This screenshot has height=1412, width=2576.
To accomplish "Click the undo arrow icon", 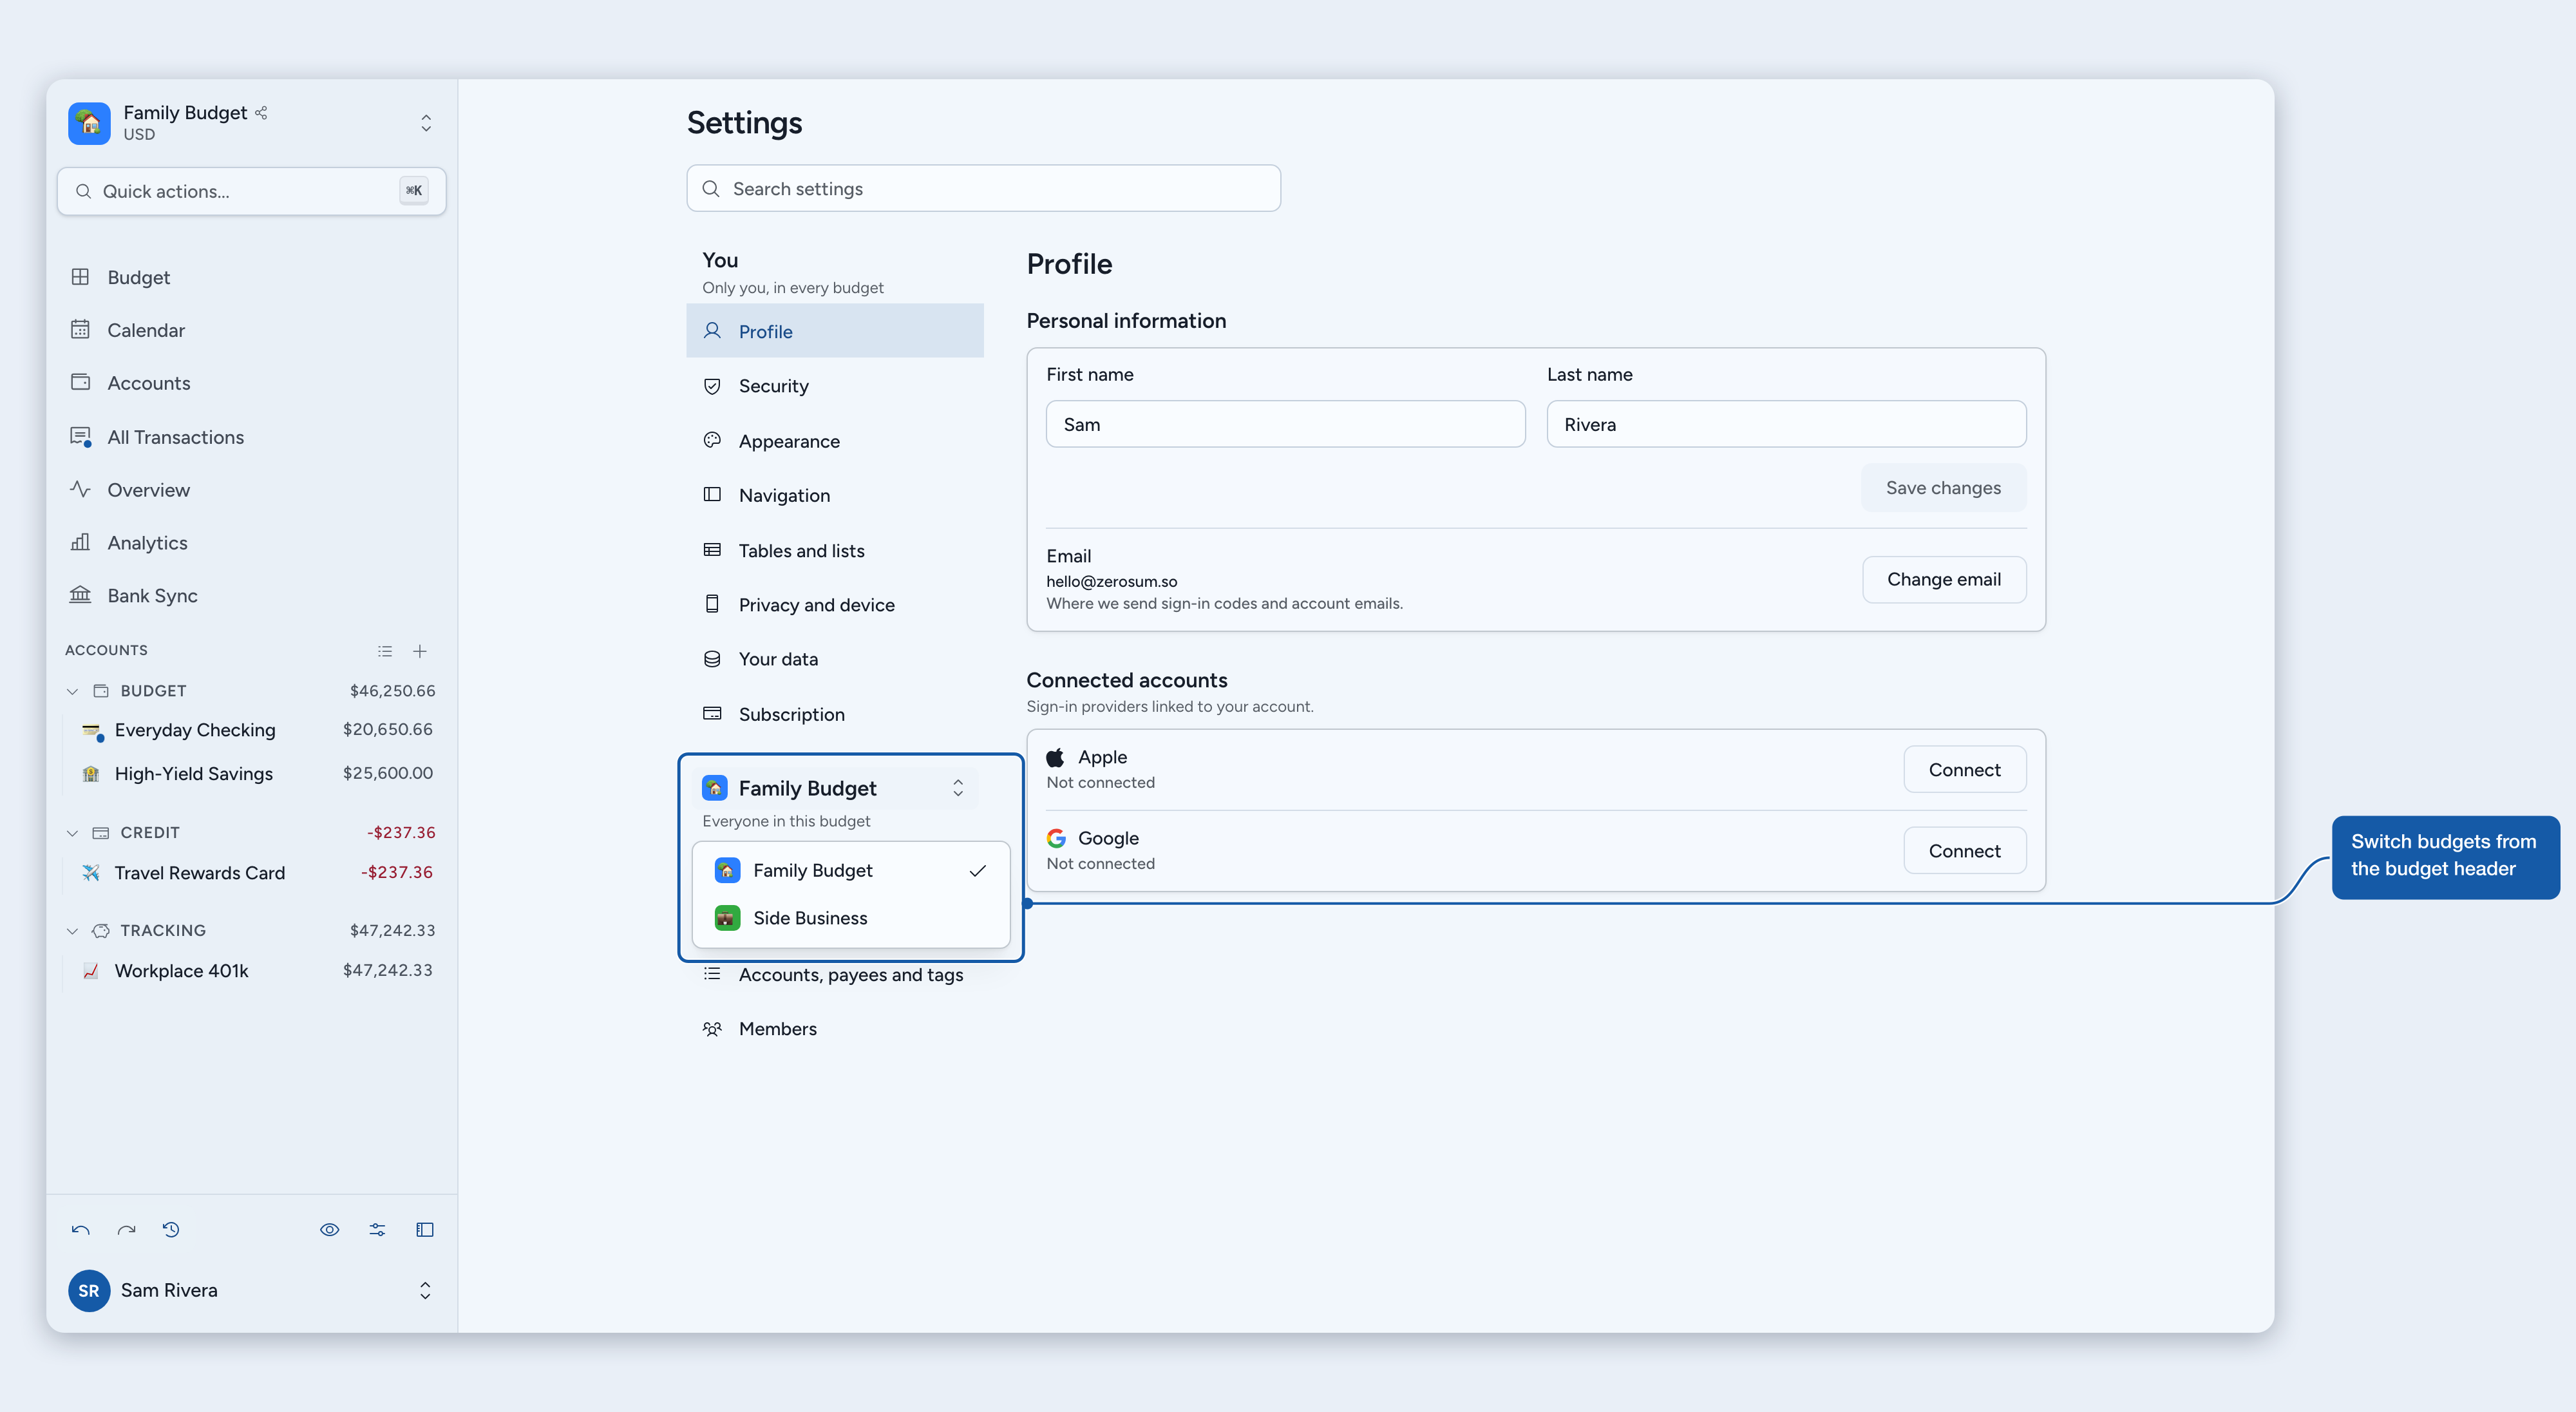I will (x=81, y=1230).
